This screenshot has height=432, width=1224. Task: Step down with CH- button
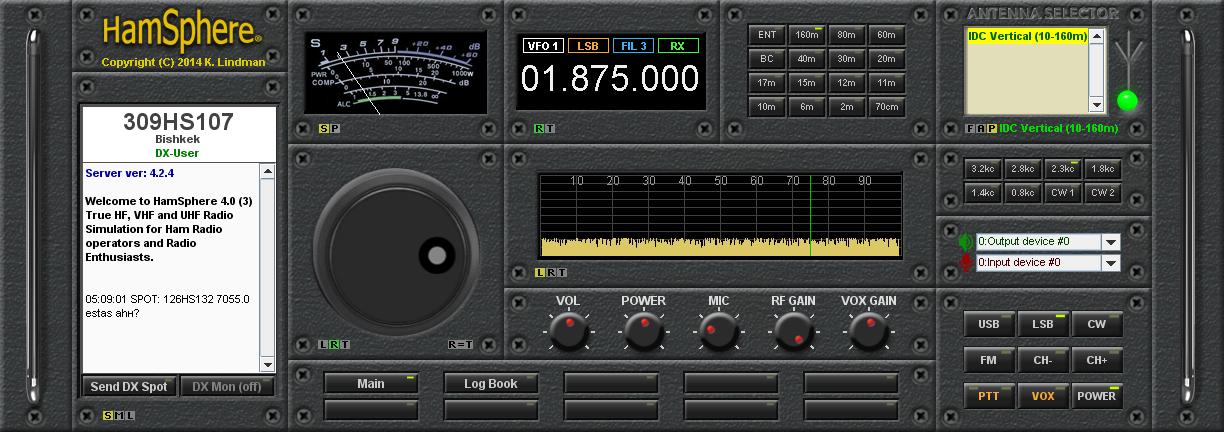[x=1043, y=360]
